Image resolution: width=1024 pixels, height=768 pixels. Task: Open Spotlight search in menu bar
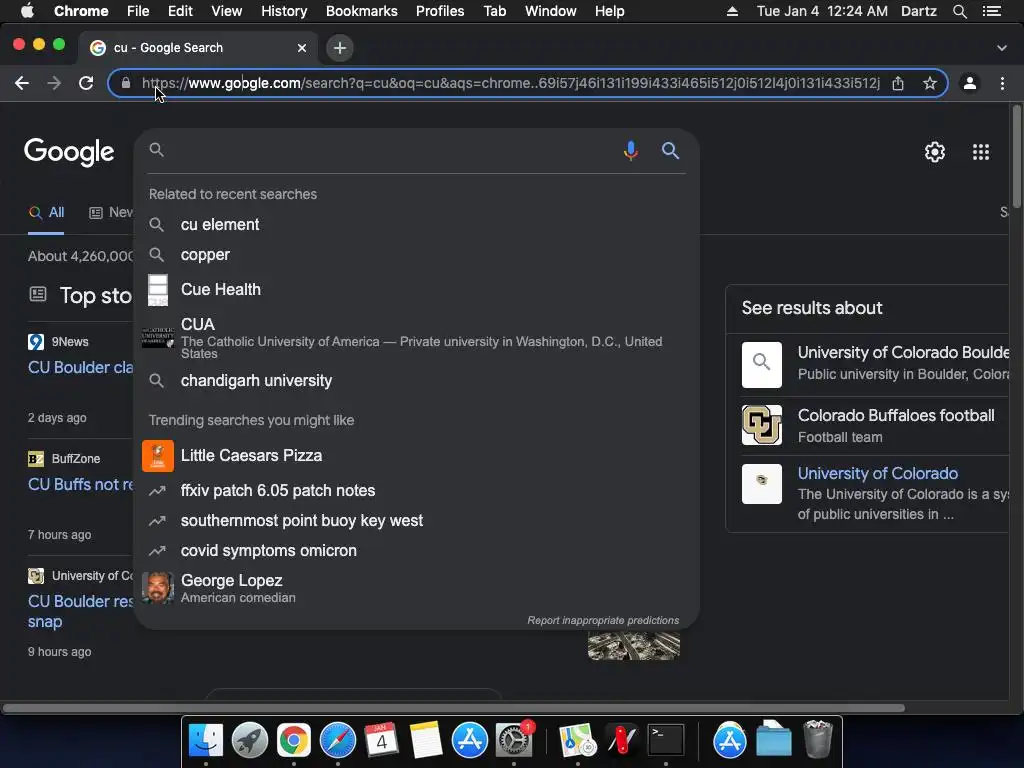pos(959,11)
